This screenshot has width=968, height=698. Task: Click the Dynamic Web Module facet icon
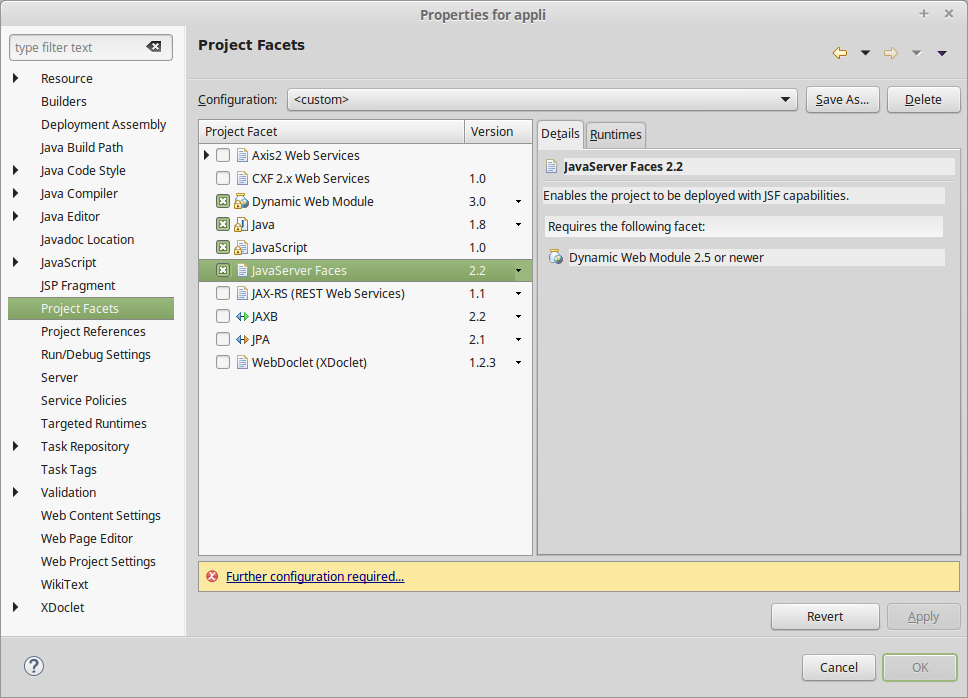240,201
